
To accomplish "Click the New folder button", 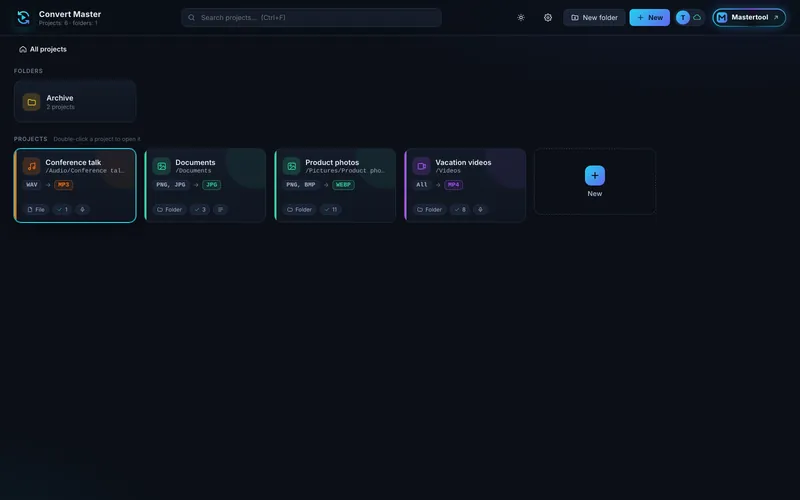I will (594, 17).
